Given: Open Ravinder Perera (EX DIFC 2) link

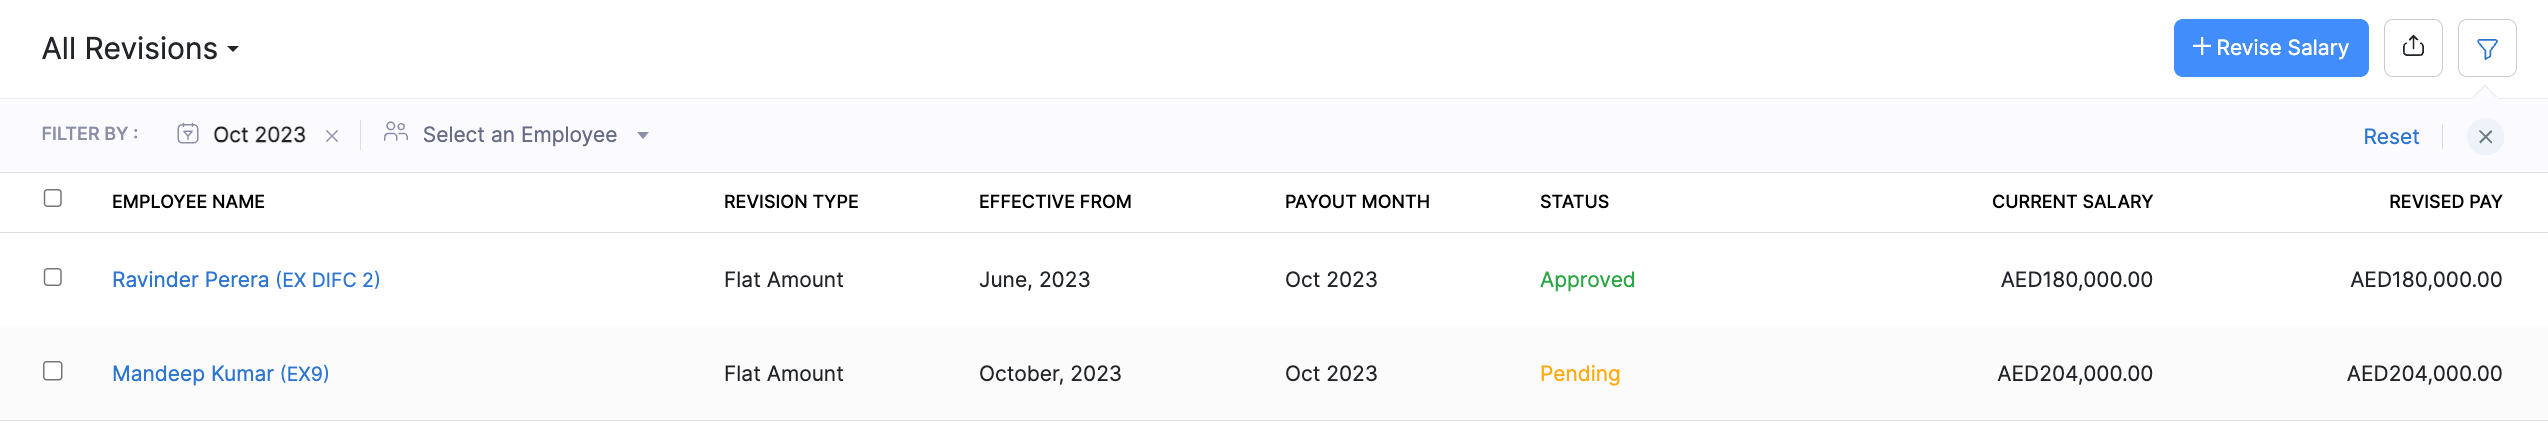Looking at the screenshot, I should pyautogui.click(x=246, y=280).
